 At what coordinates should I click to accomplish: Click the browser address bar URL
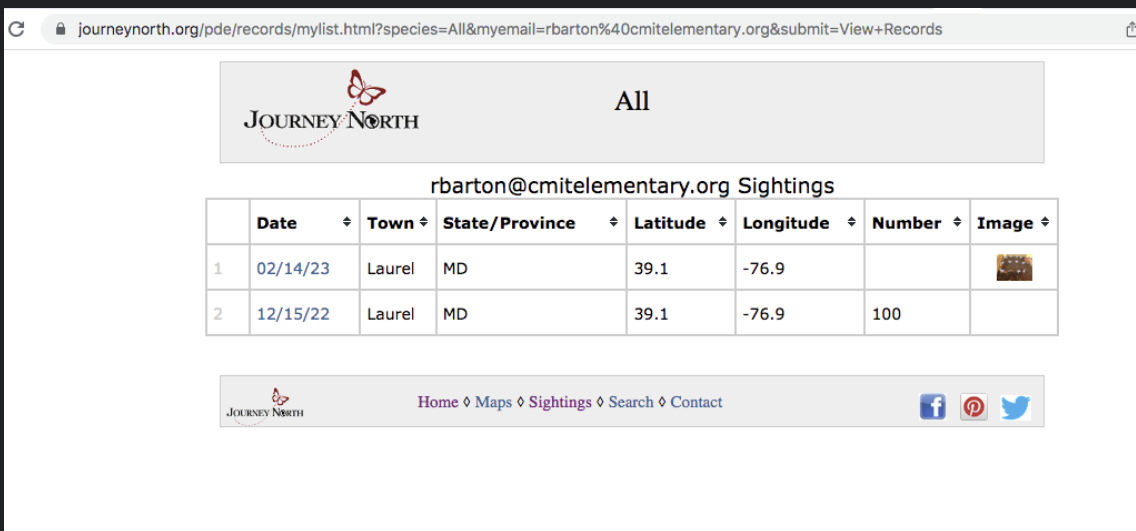click(510, 30)
